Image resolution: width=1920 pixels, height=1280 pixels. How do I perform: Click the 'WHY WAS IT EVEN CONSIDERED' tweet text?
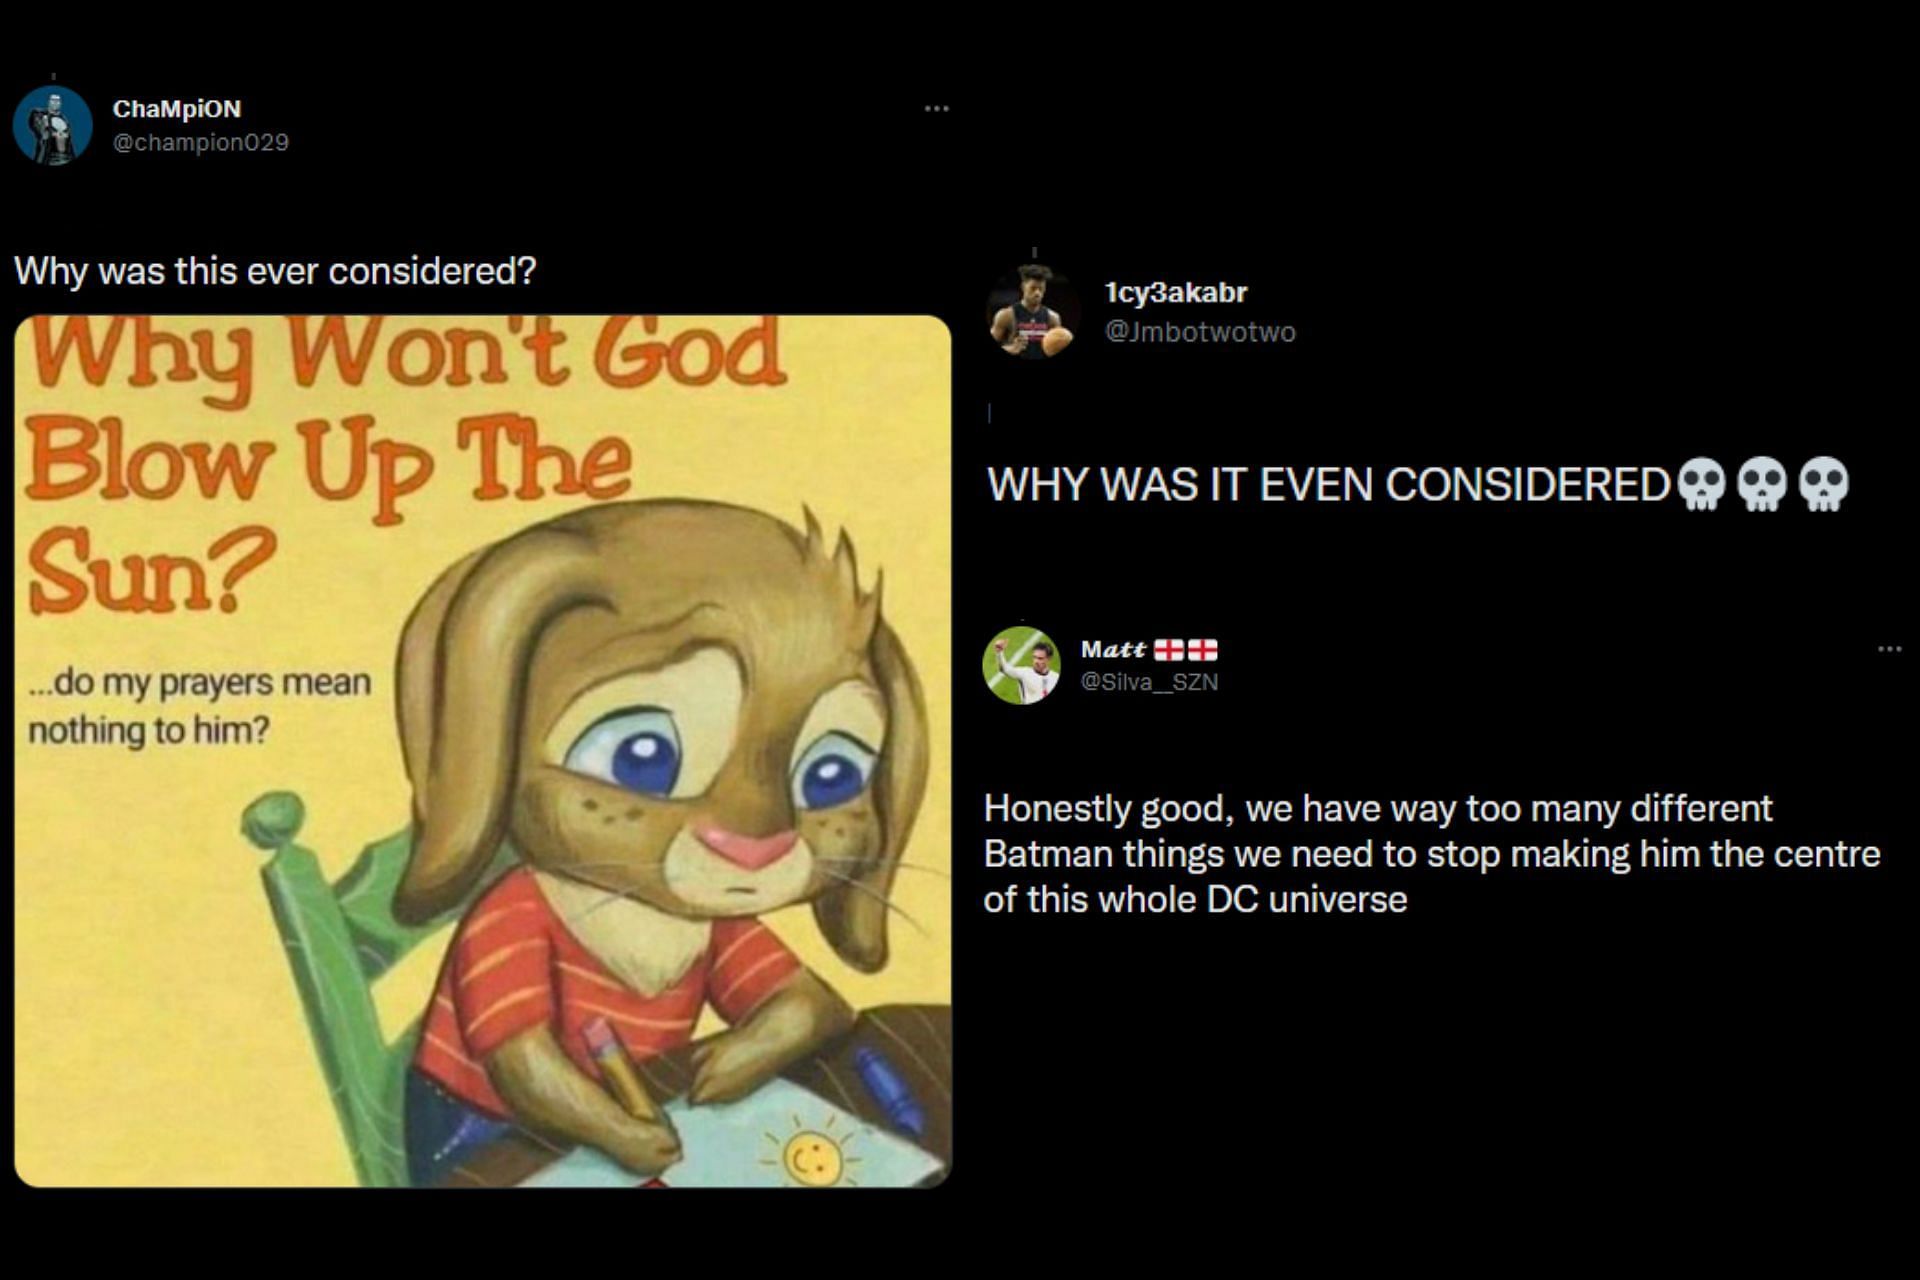[1328, 485]
